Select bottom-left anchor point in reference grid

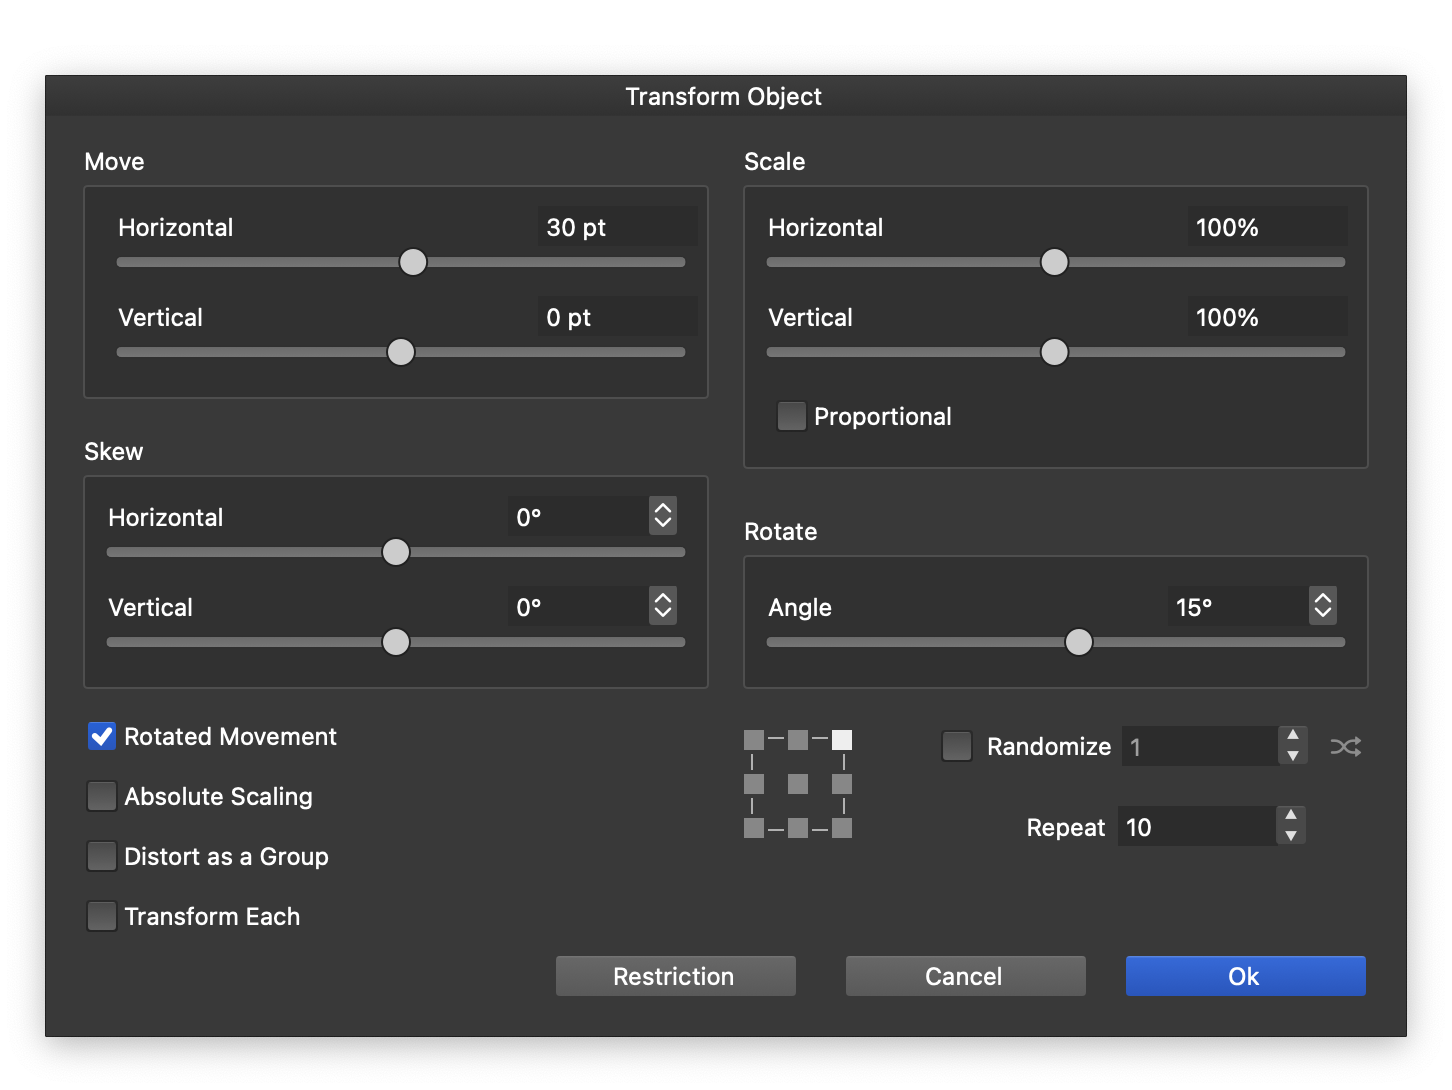coord(754,828)
